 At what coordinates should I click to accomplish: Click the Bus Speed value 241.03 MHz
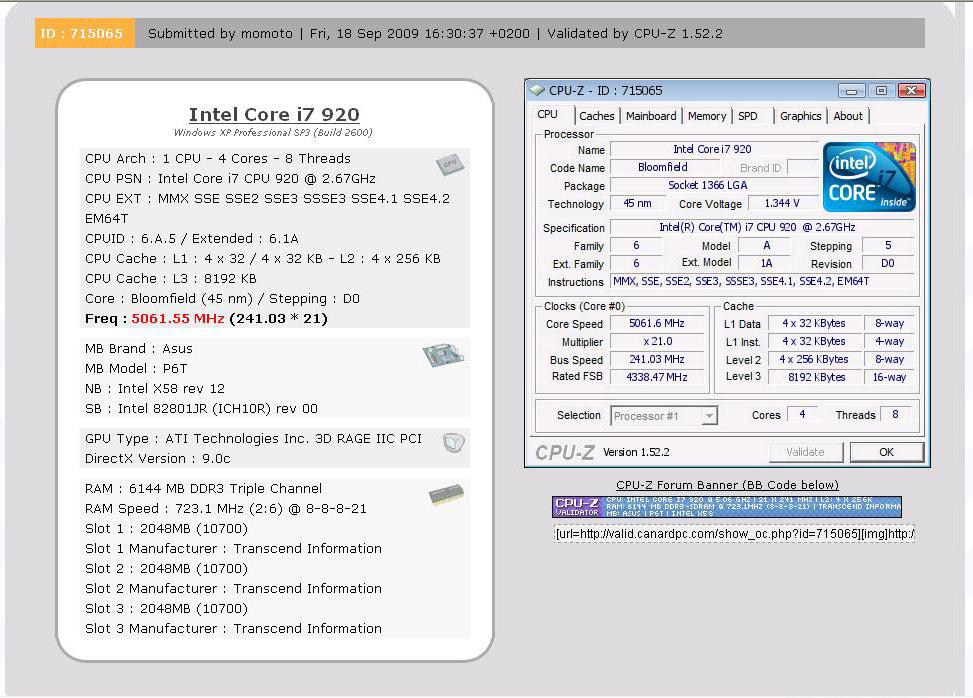[x=657, y=359]
